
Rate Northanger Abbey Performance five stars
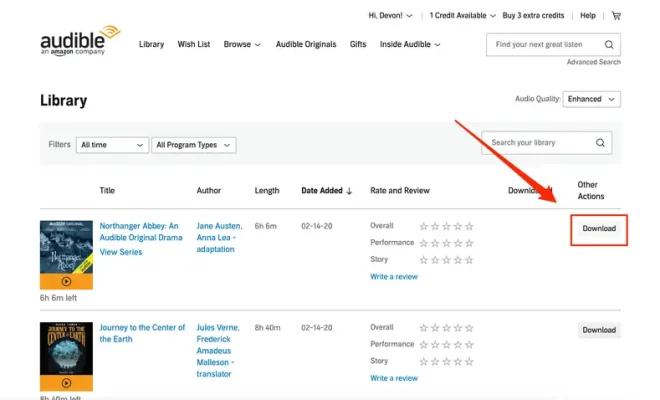(x=469, y=243)
